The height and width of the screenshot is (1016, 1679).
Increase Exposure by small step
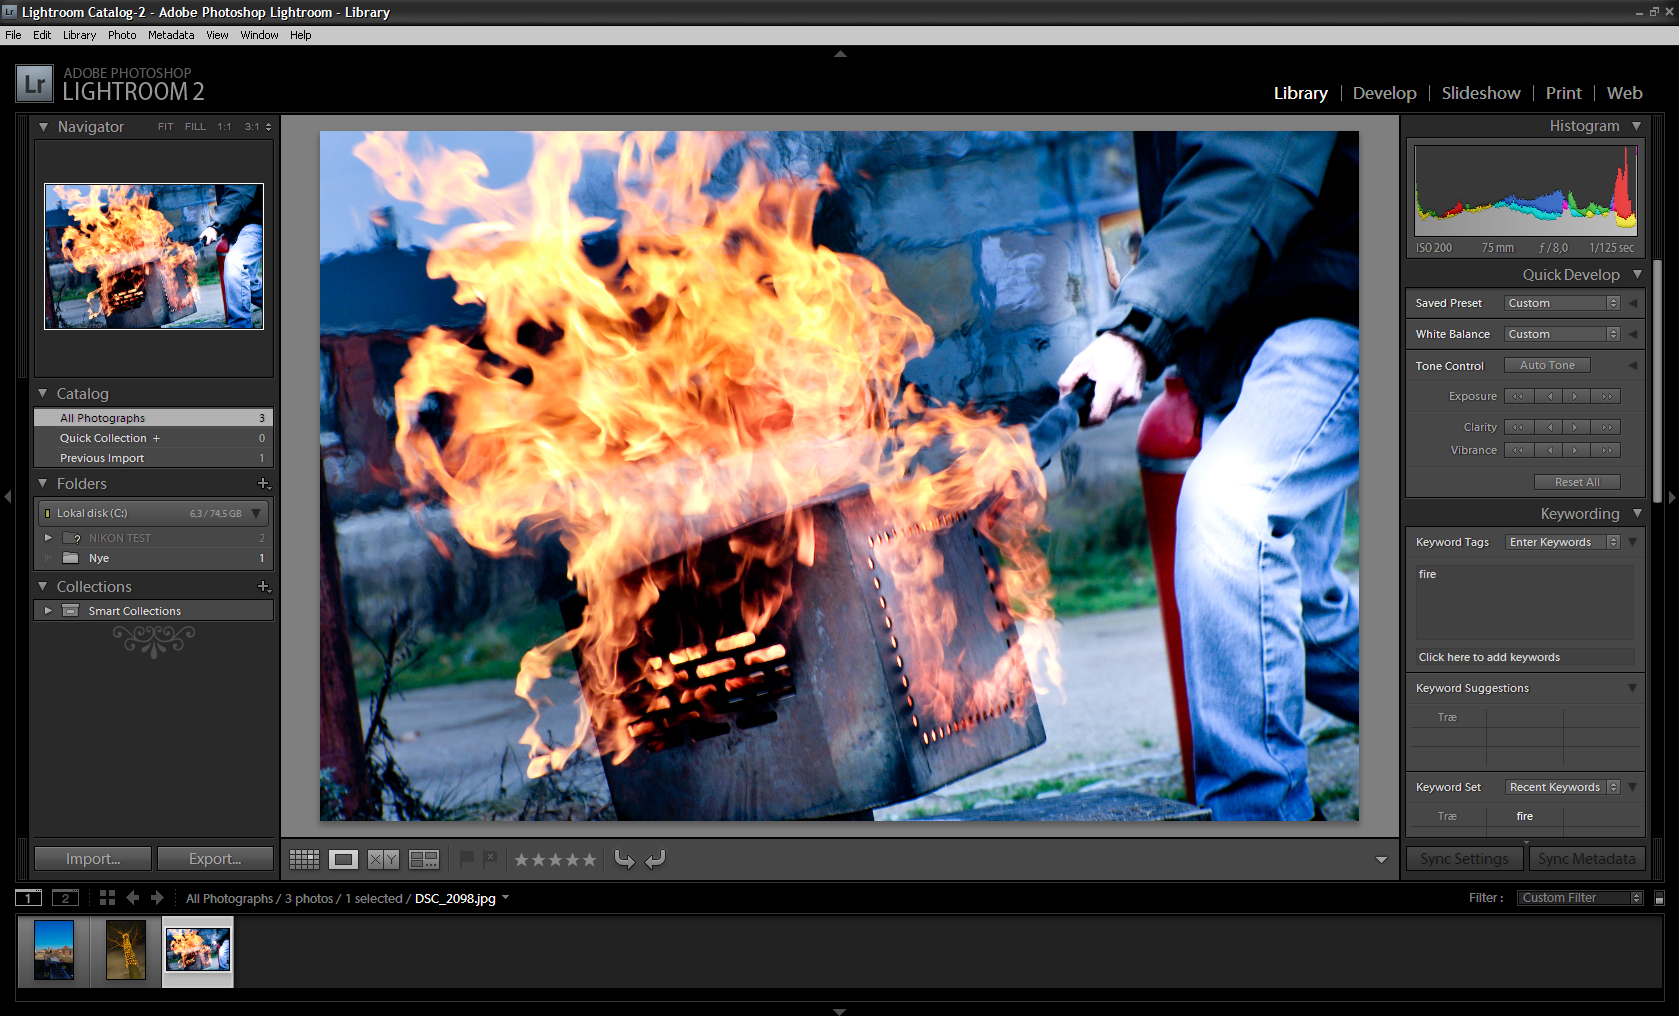coord(1575,396)
